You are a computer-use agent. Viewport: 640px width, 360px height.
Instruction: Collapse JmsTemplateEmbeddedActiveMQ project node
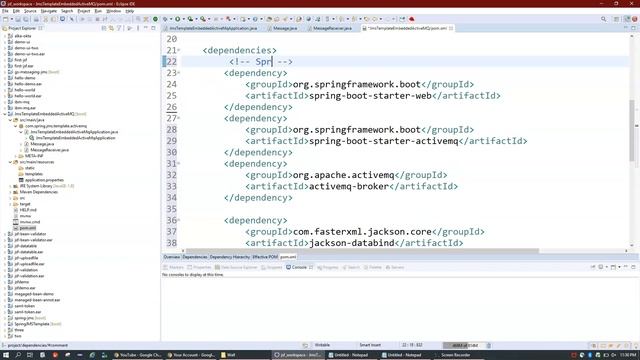[x=5, y=114]
